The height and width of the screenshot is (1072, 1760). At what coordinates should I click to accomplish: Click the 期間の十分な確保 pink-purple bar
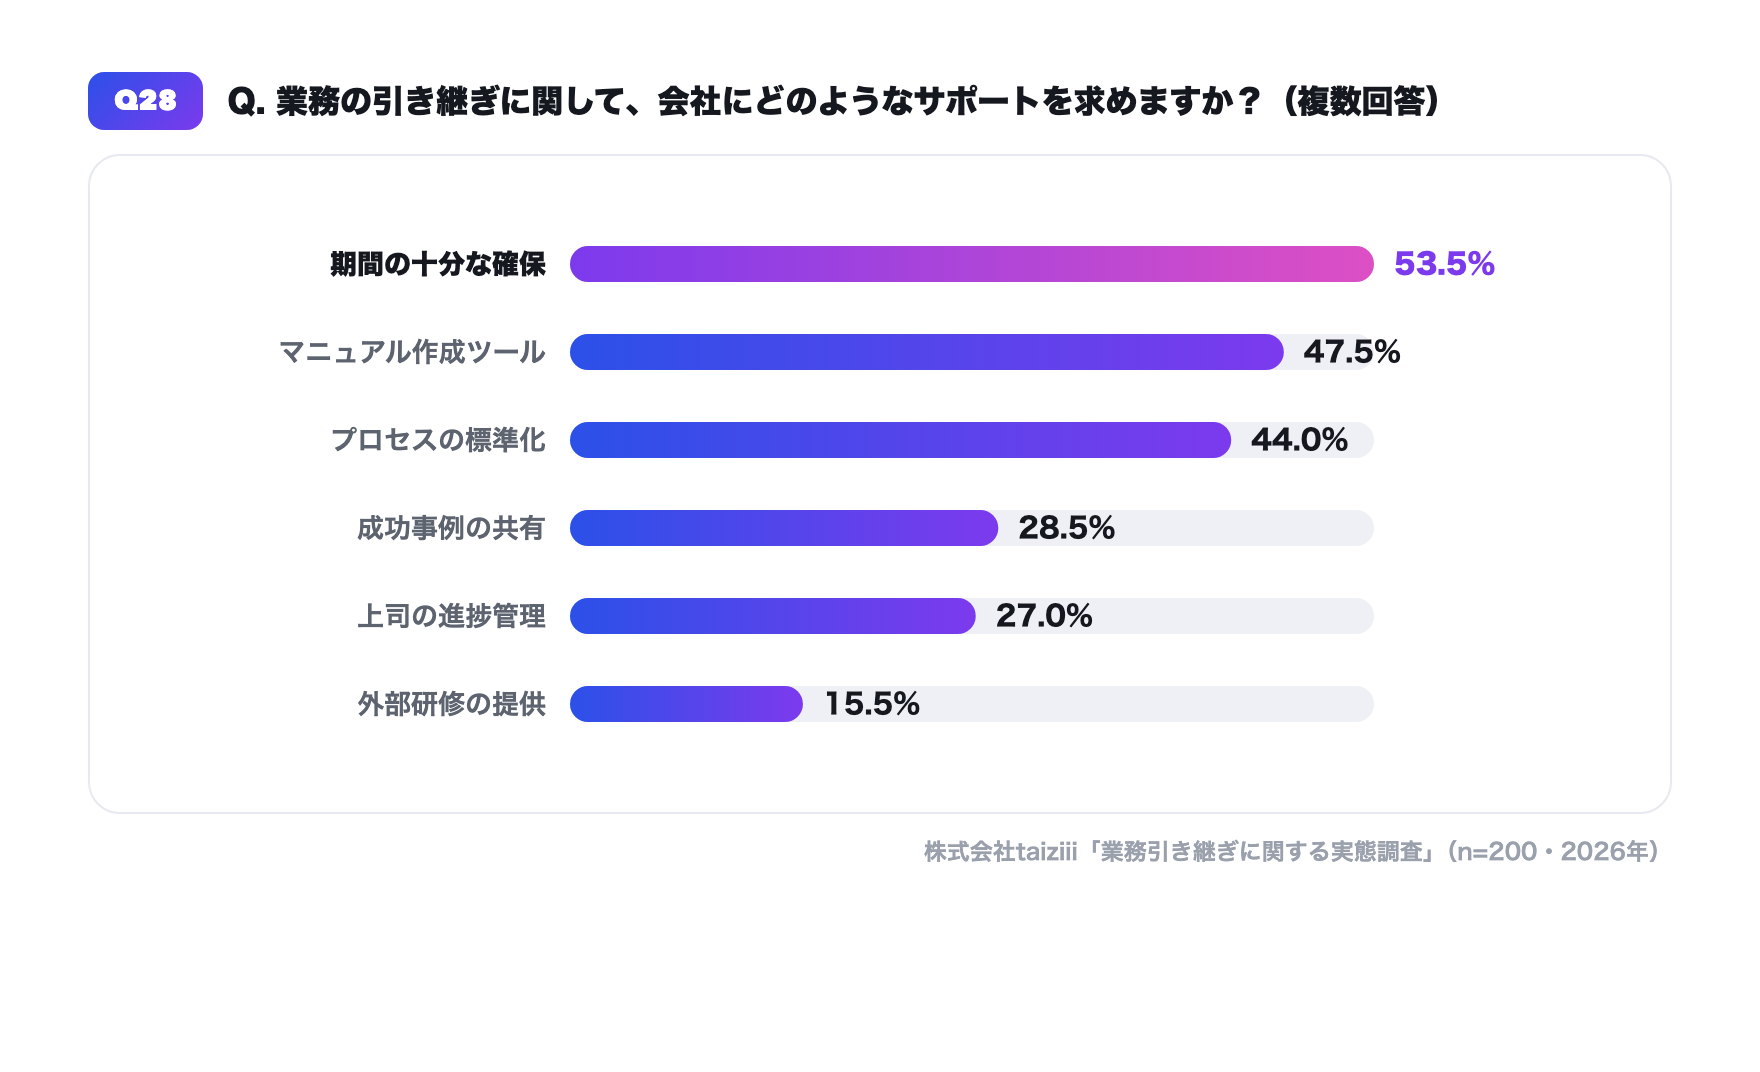(x=972, y=264)
